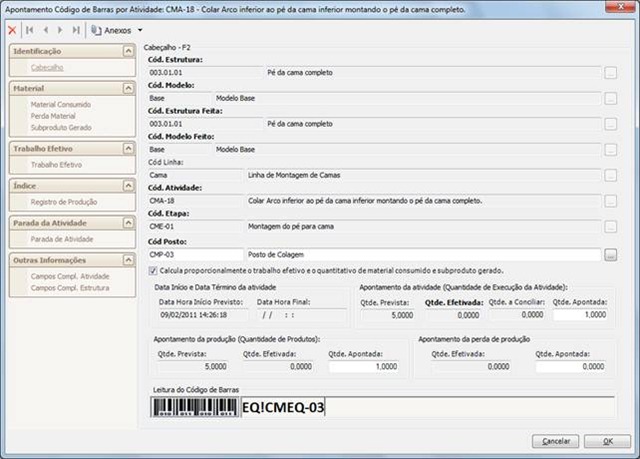This screenshot has height=459, width=640.
Task: Click Qtde. Apontada field in produção group
Action: [x=363, y=366]
